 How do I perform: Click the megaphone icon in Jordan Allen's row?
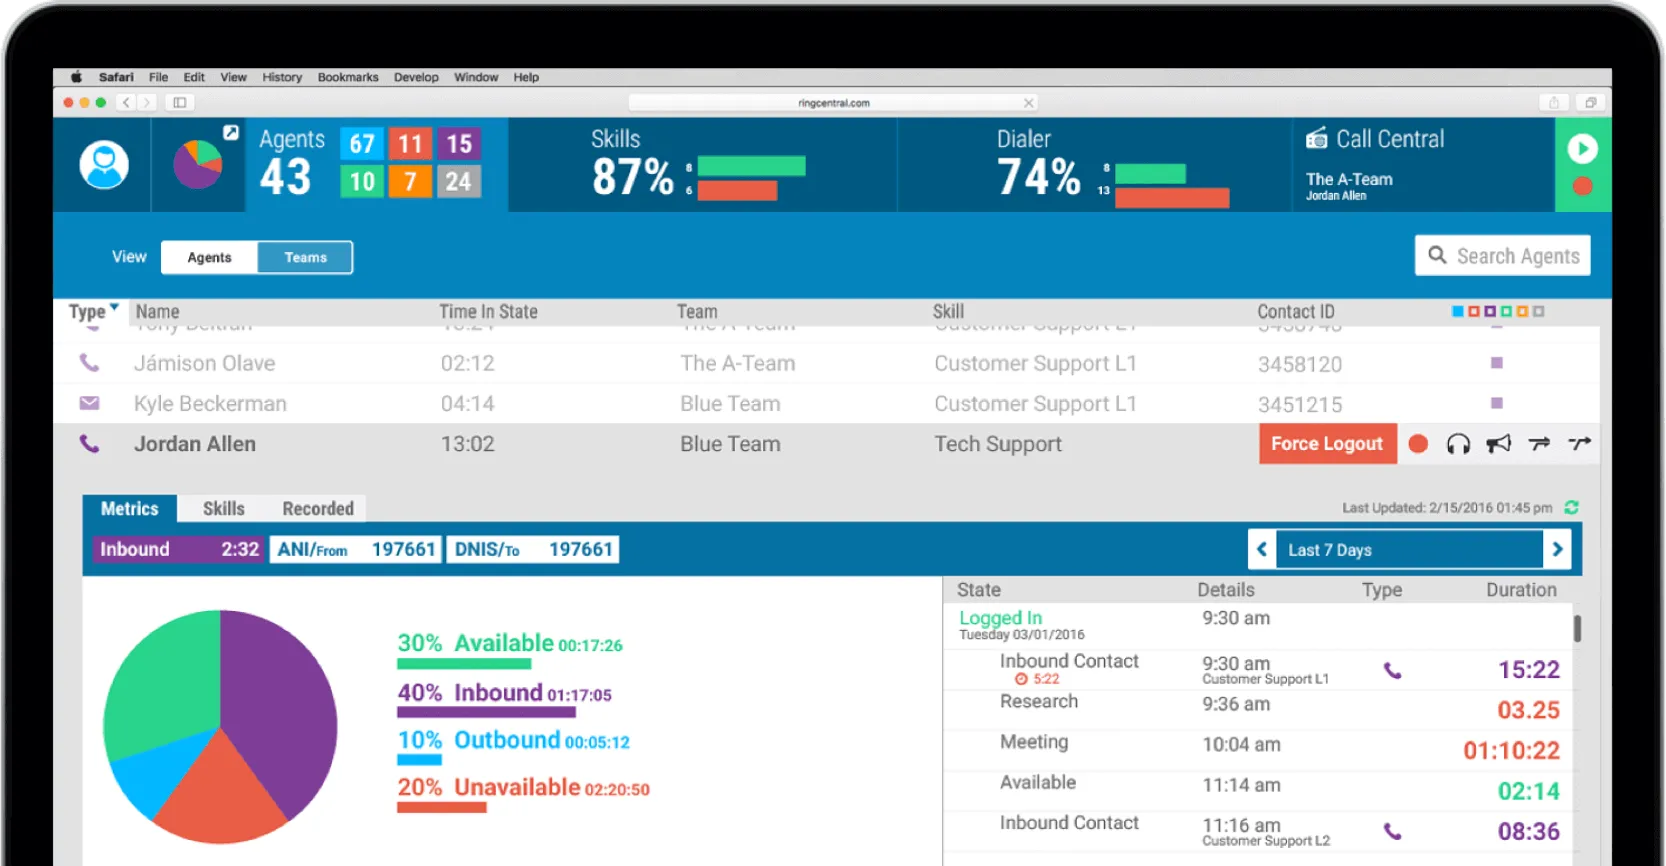[x=1498, y=444]
